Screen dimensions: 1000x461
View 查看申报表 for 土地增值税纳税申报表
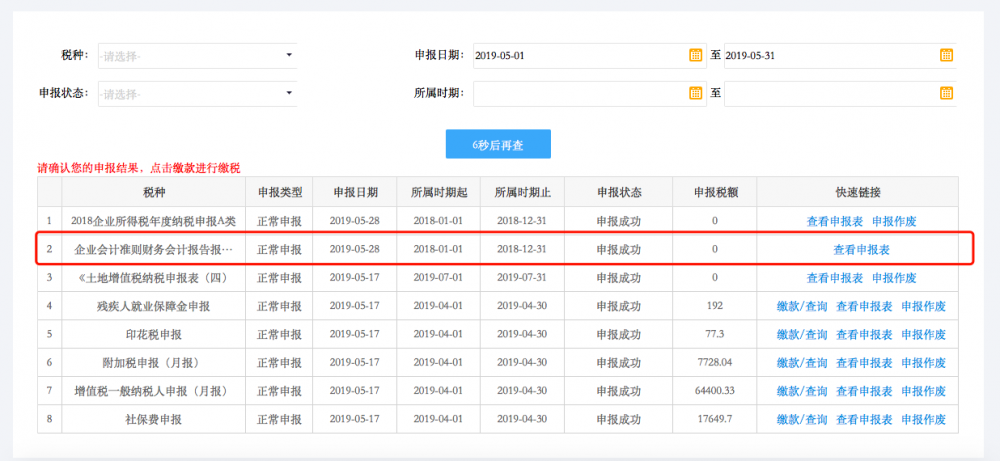click(x=835, y=277)
